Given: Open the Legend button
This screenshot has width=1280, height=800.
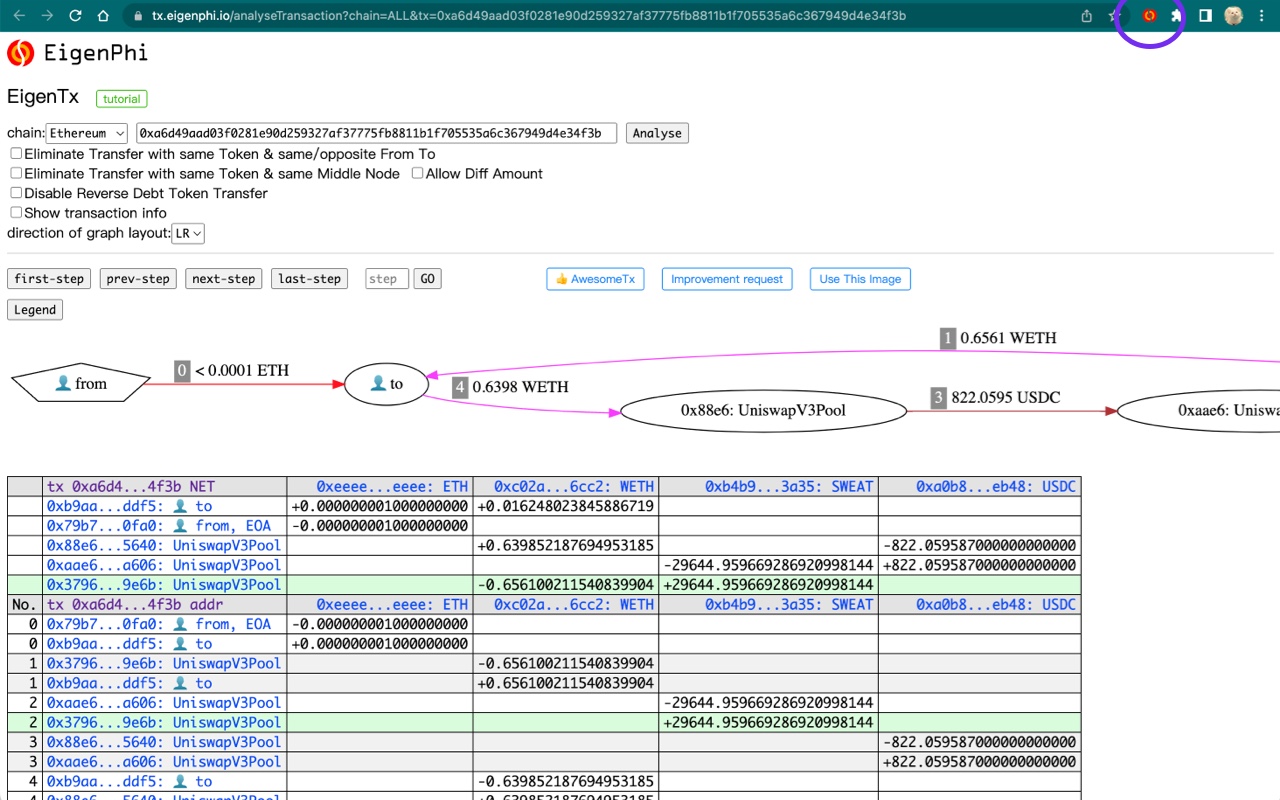Looking at the screenshot, I should (x=35, y=310).
